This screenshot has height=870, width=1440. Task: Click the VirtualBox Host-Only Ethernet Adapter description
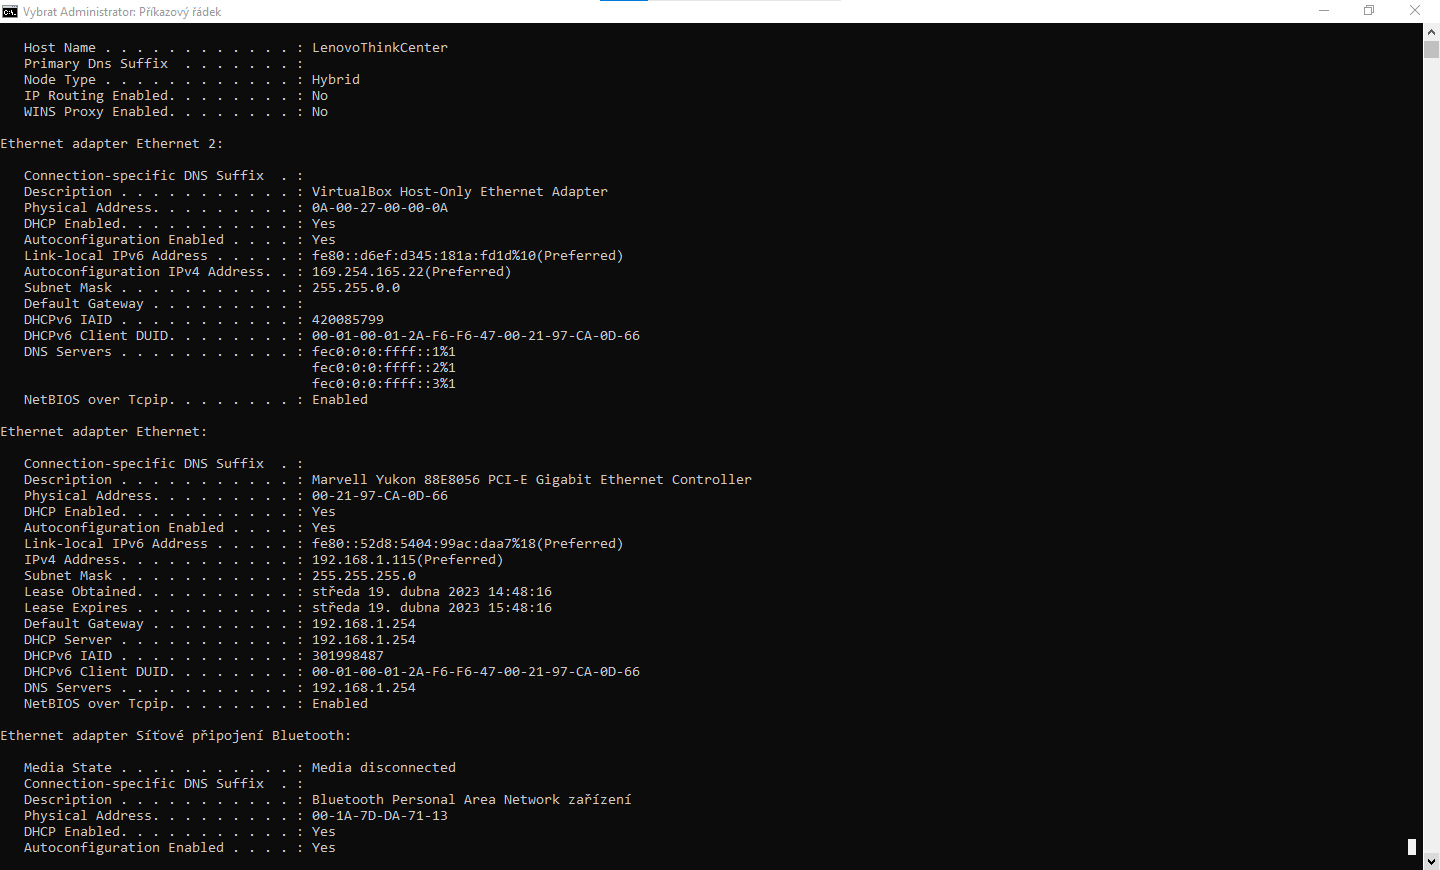[x=459, y=192]
